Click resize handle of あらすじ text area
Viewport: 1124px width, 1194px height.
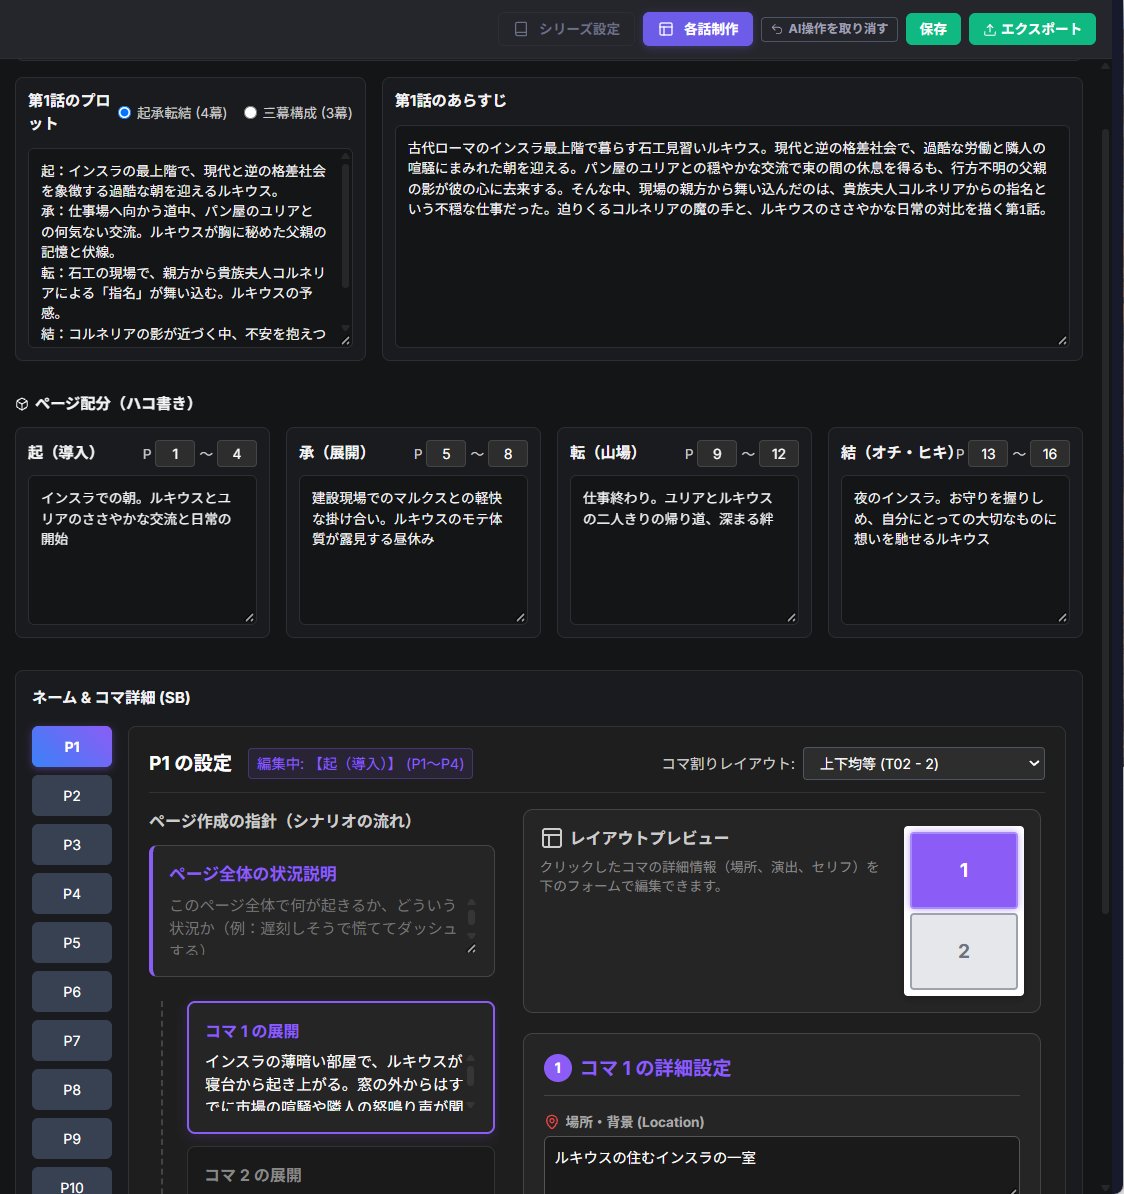[x=1062, y=340]
